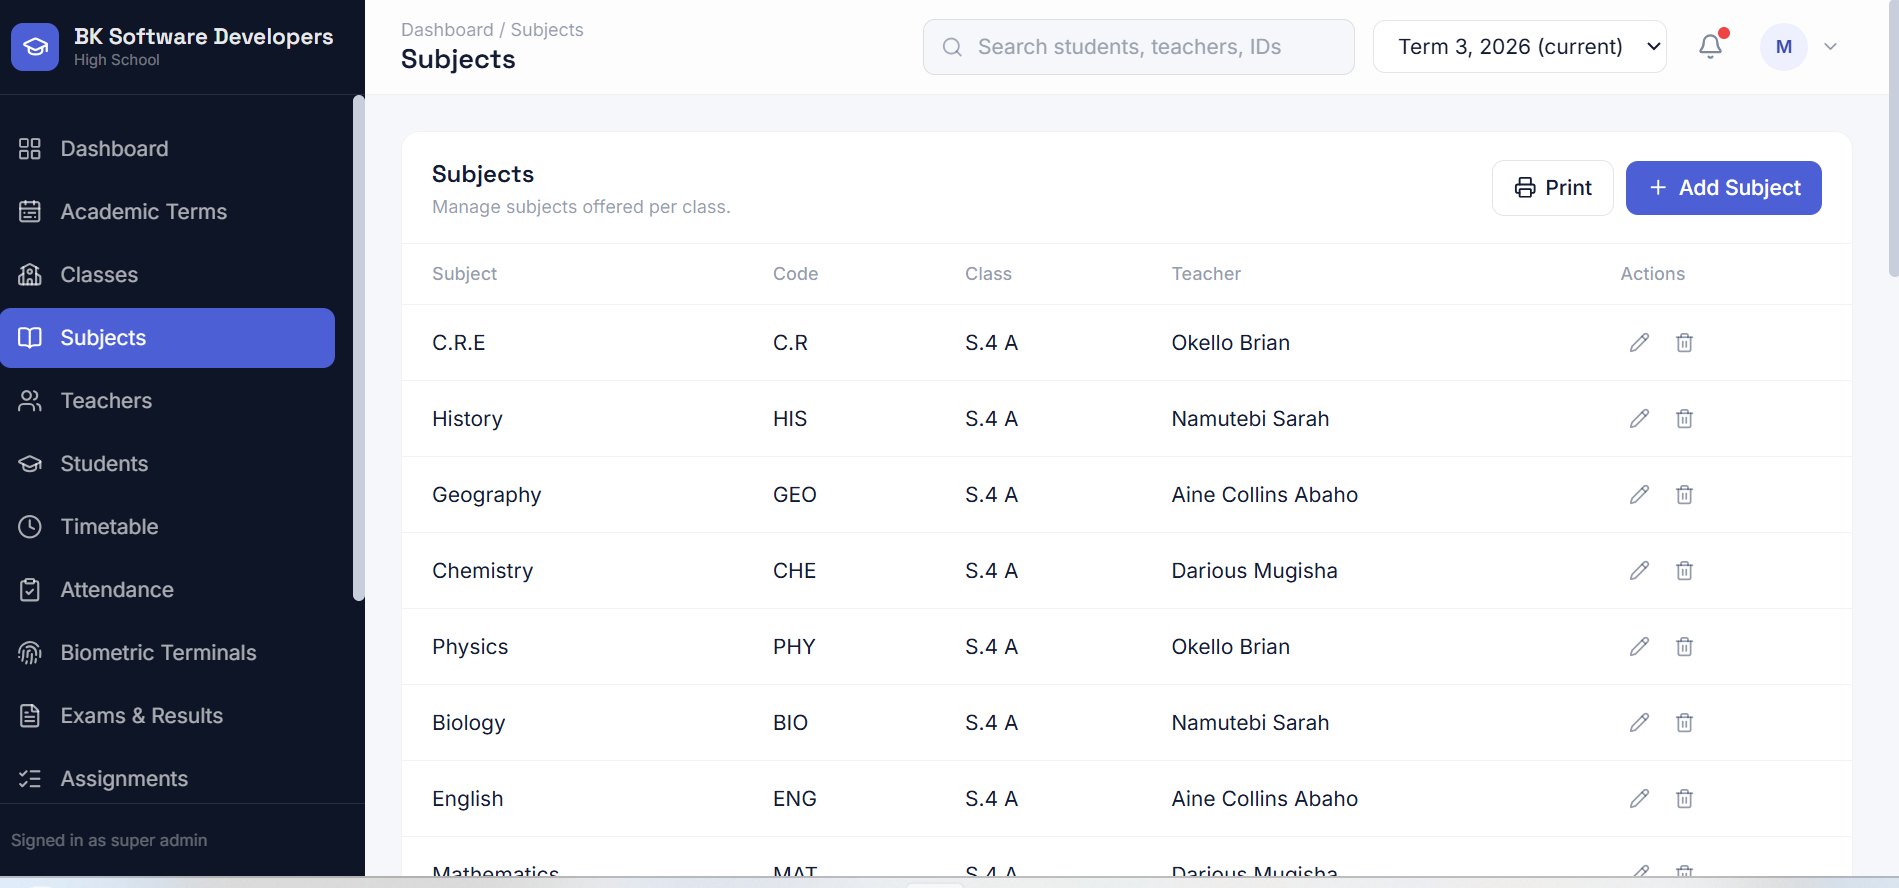Click the BIO code cell

790,723
